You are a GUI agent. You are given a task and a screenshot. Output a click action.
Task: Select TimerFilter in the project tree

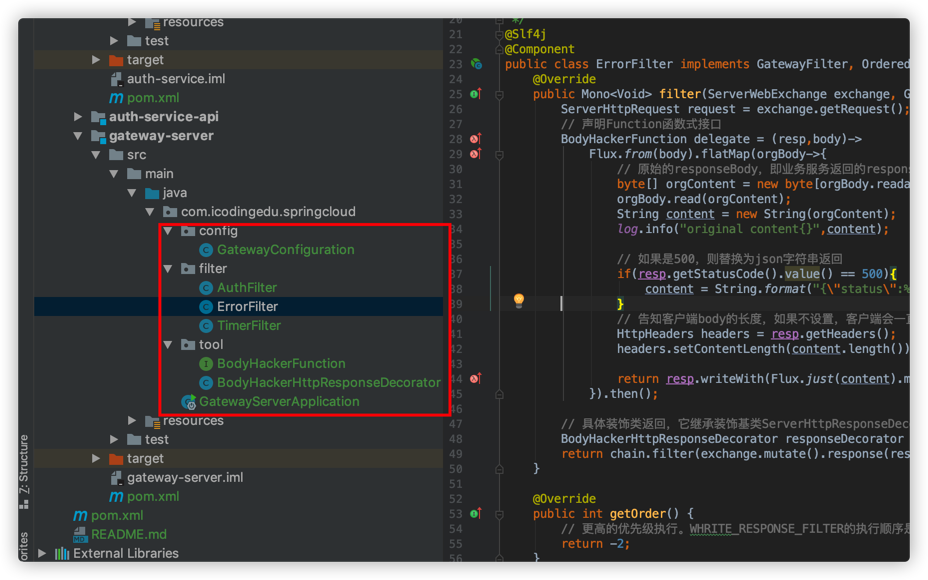pyautogui.click(x=249, y=326)
